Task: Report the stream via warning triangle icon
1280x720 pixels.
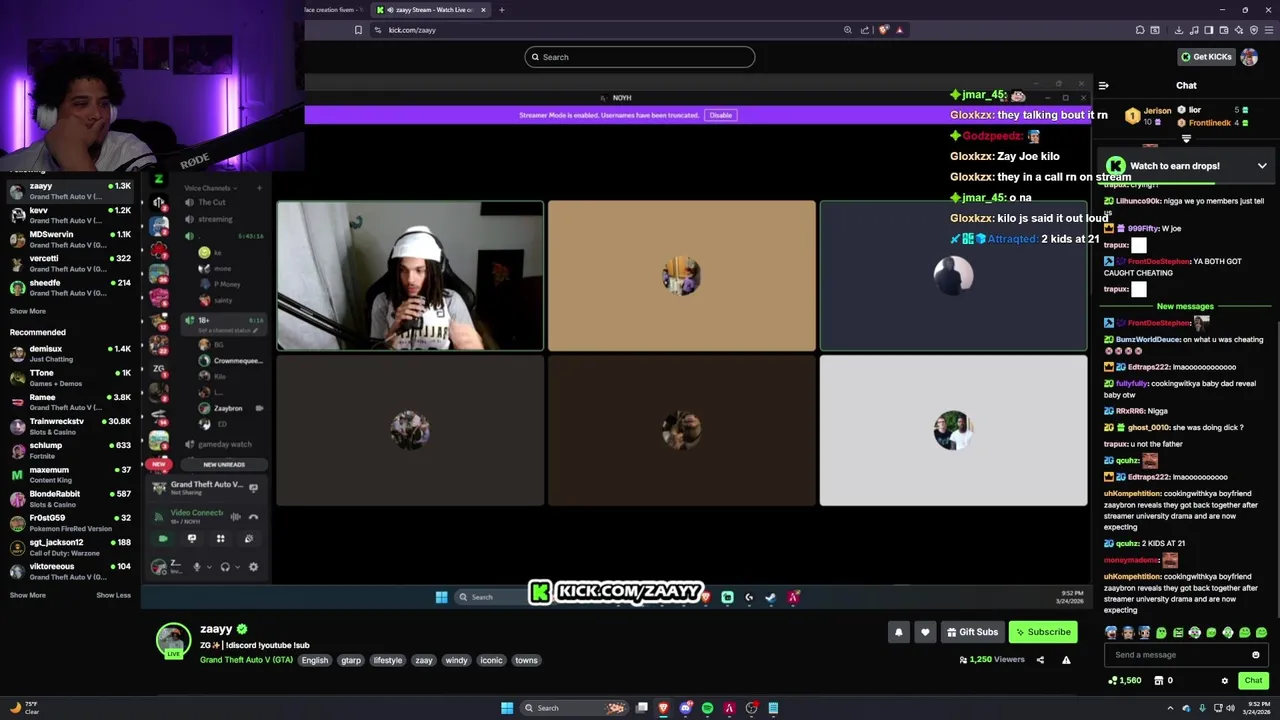Action: tap(1066, 660)
